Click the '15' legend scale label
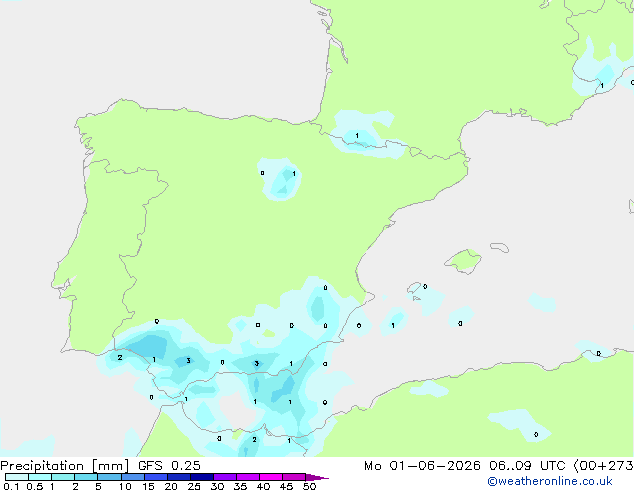The image size is (634, 490). tap(148, 486)
